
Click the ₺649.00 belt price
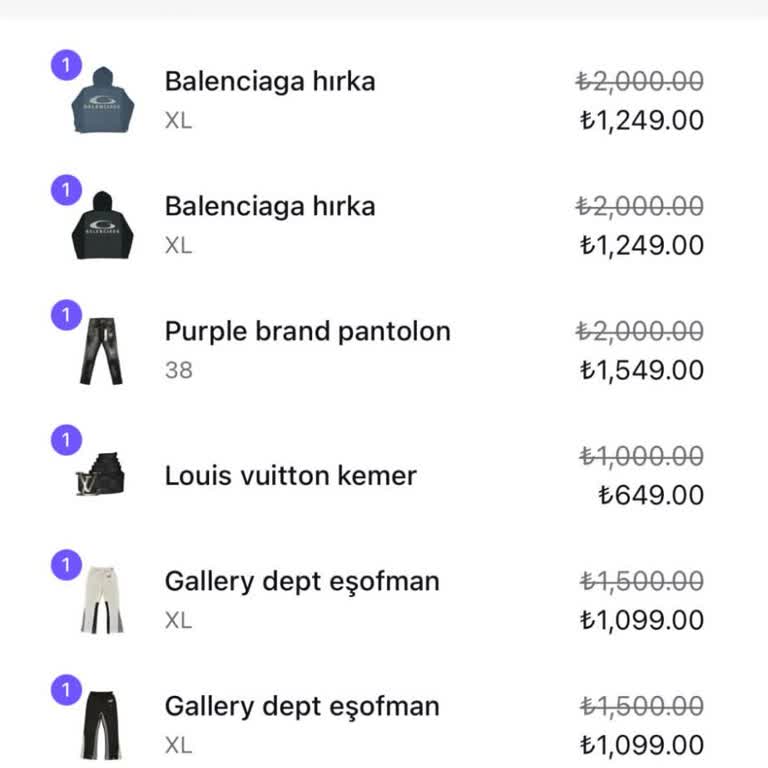point(651,496)
